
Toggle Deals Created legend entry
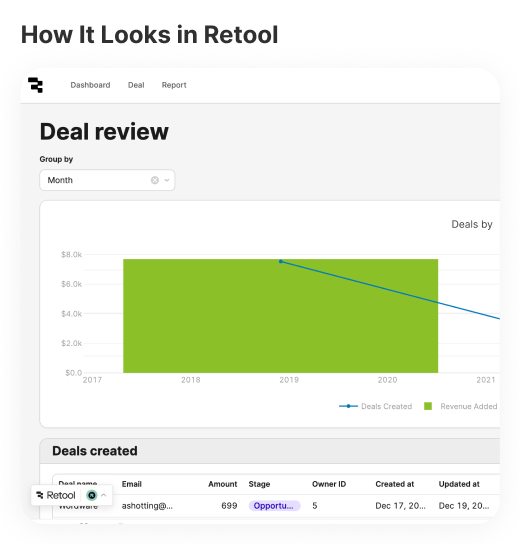pyautogui.click(x=375, y=406)
